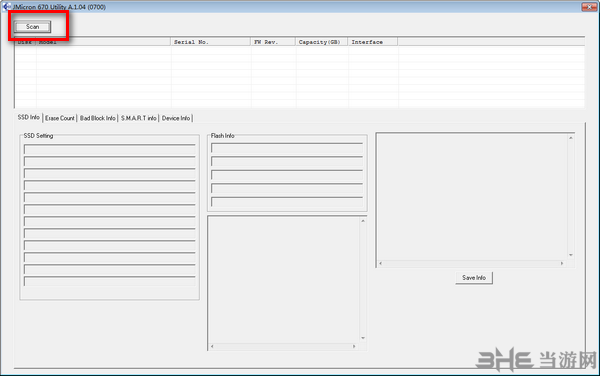Select the SSD Info tab

pyautogui.click(x=29, y=117)
